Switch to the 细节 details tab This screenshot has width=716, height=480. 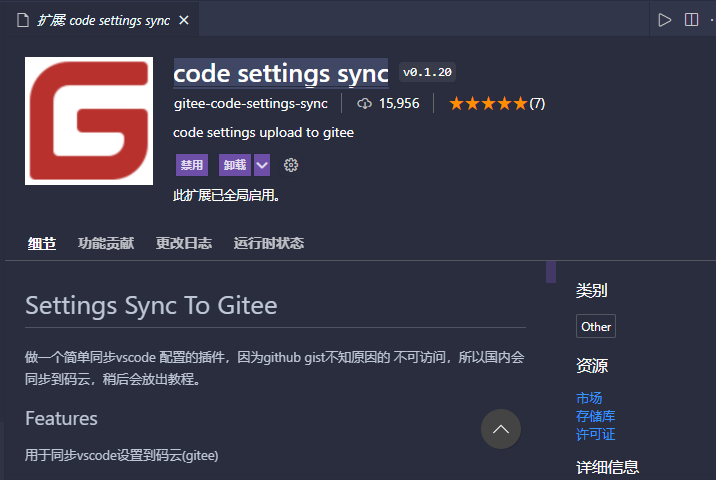pyautogui.click(x=42, y=243)
